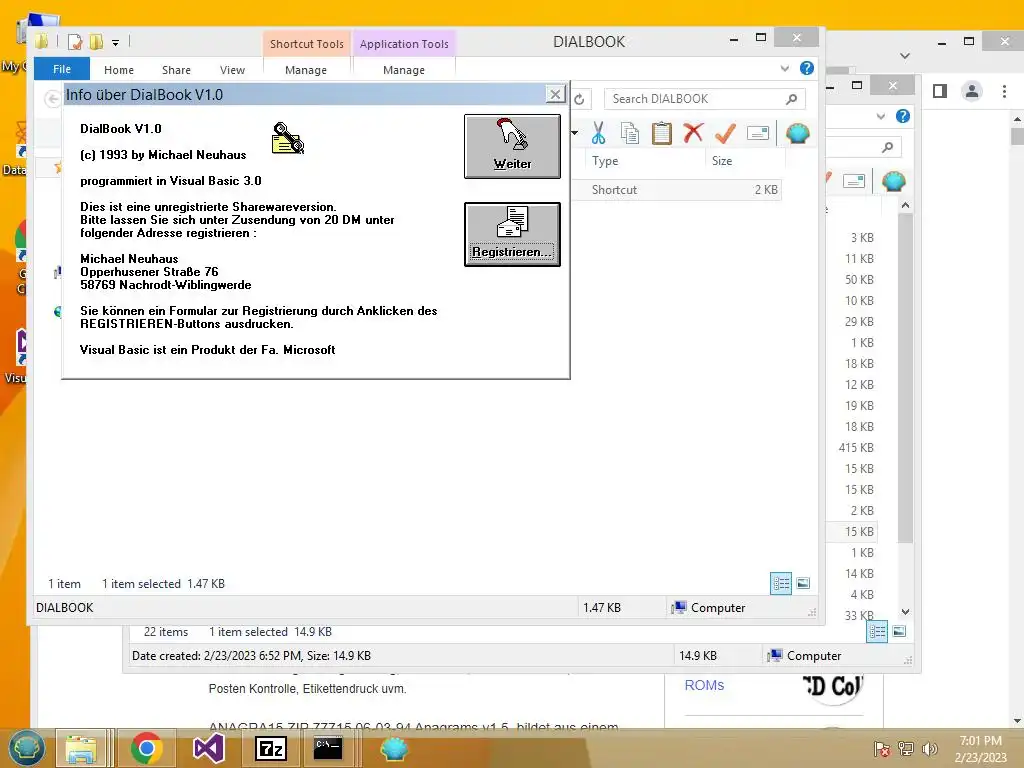Open Action Center flag in system tray
This screenshot has width=1024, height=768.
point(882,748)
